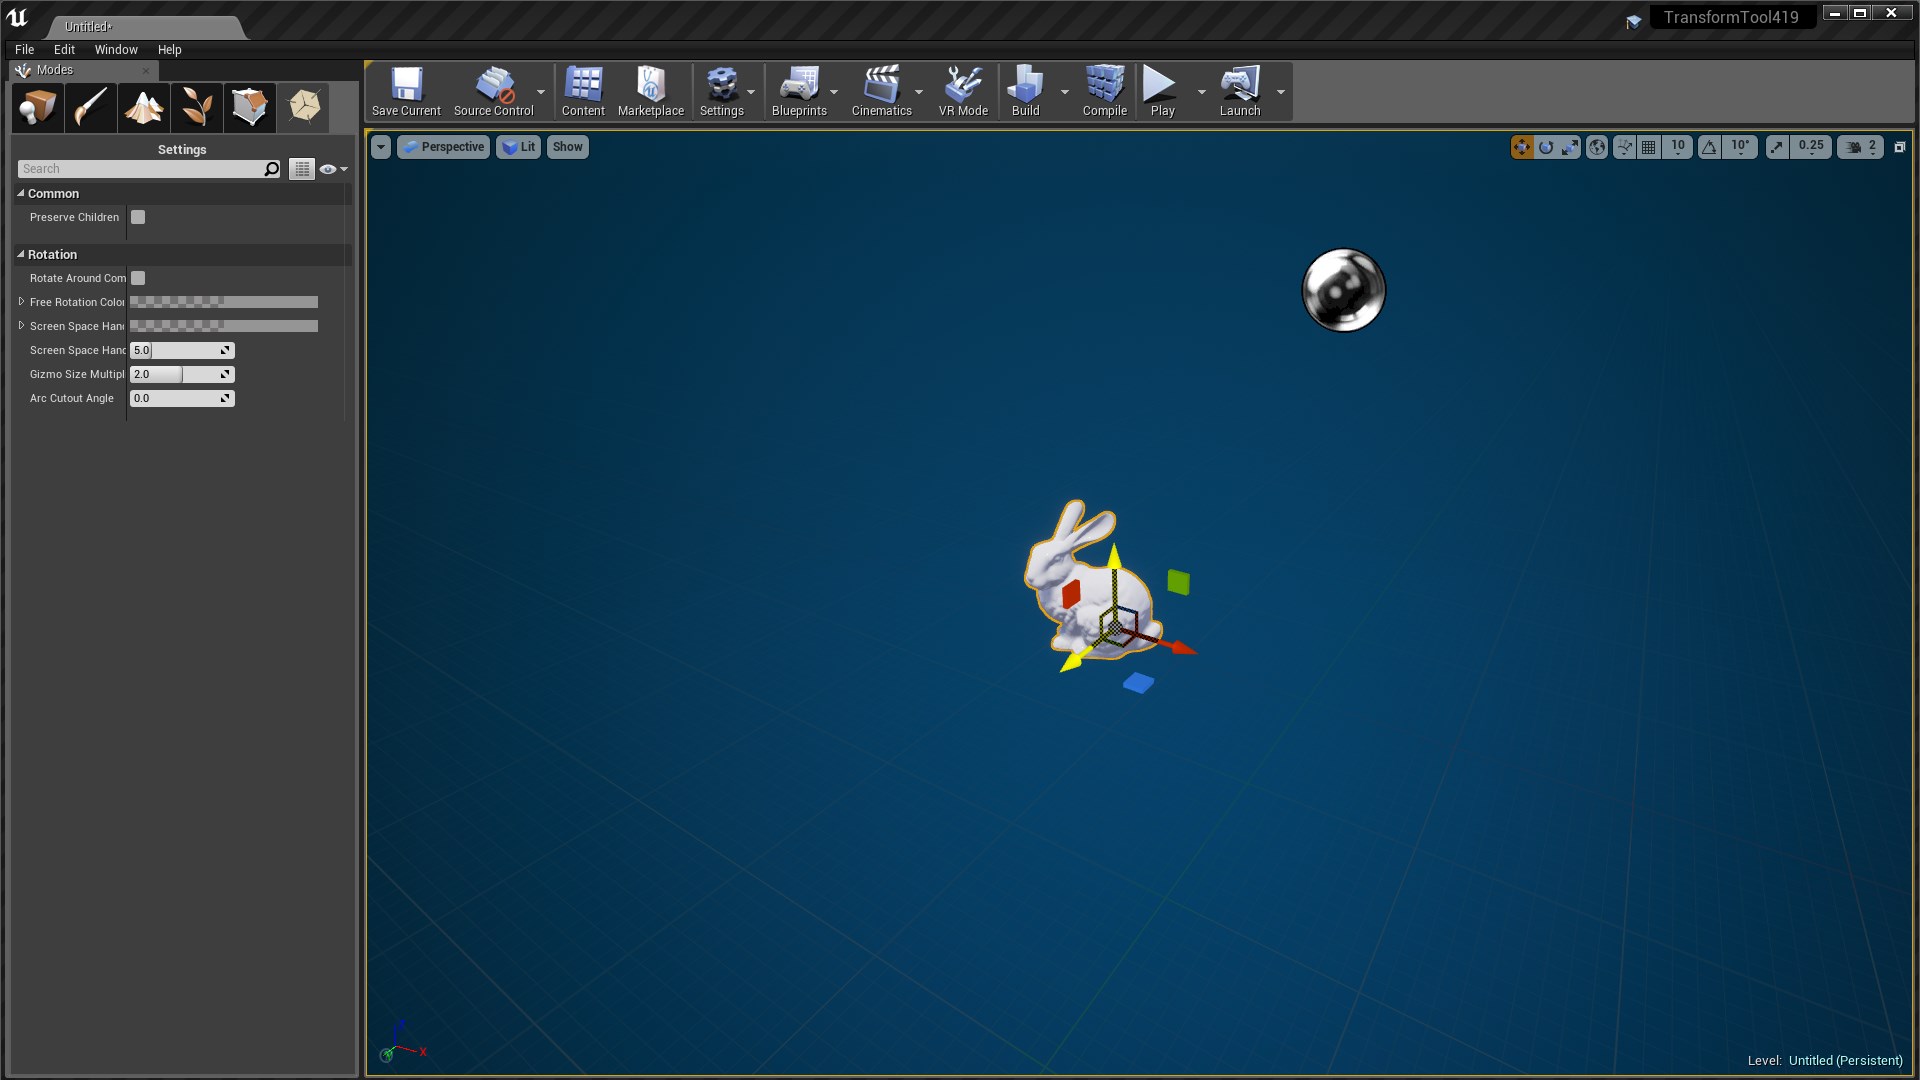Viewport: 1920px width, 1080px height.
Task: Select the Modes panel tab
Action: pos(83,70)
